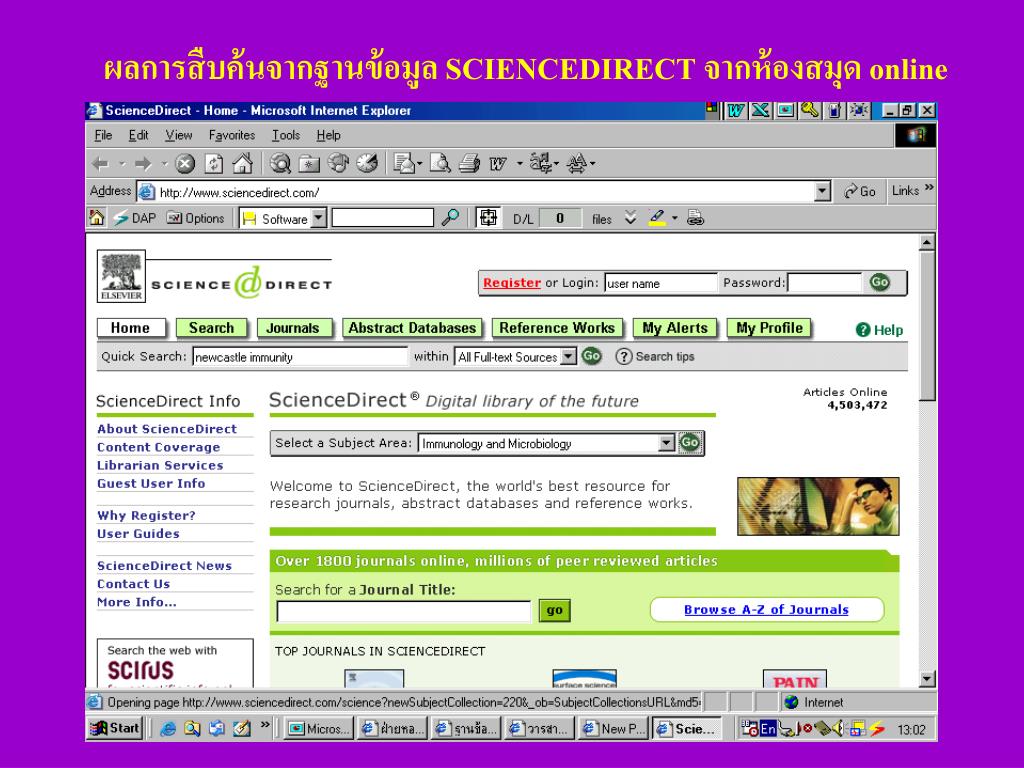Open the Address bar dropdown arrow

pyautogui.click(x=822, y=191)
